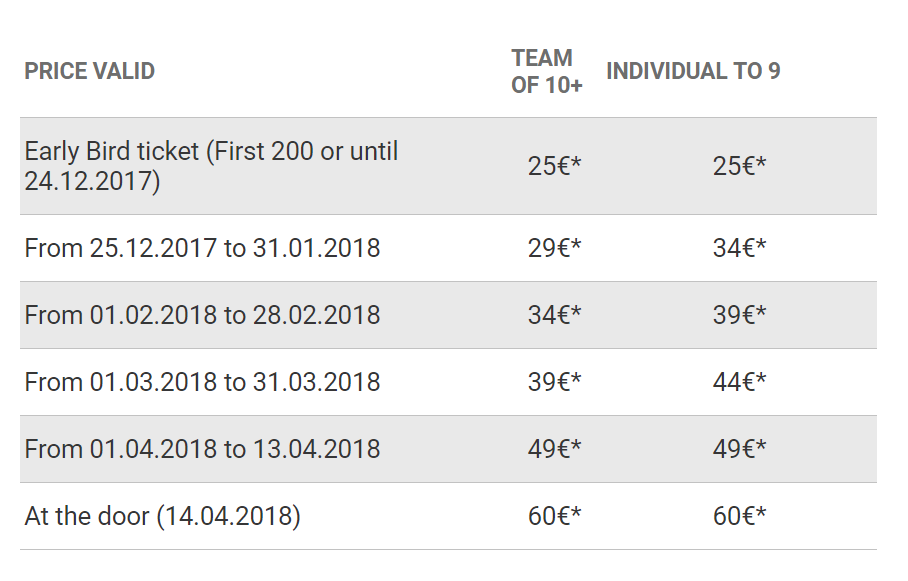
Task: Click the INDIVIDUAL TO 9 column header
Action: [693, 71]
